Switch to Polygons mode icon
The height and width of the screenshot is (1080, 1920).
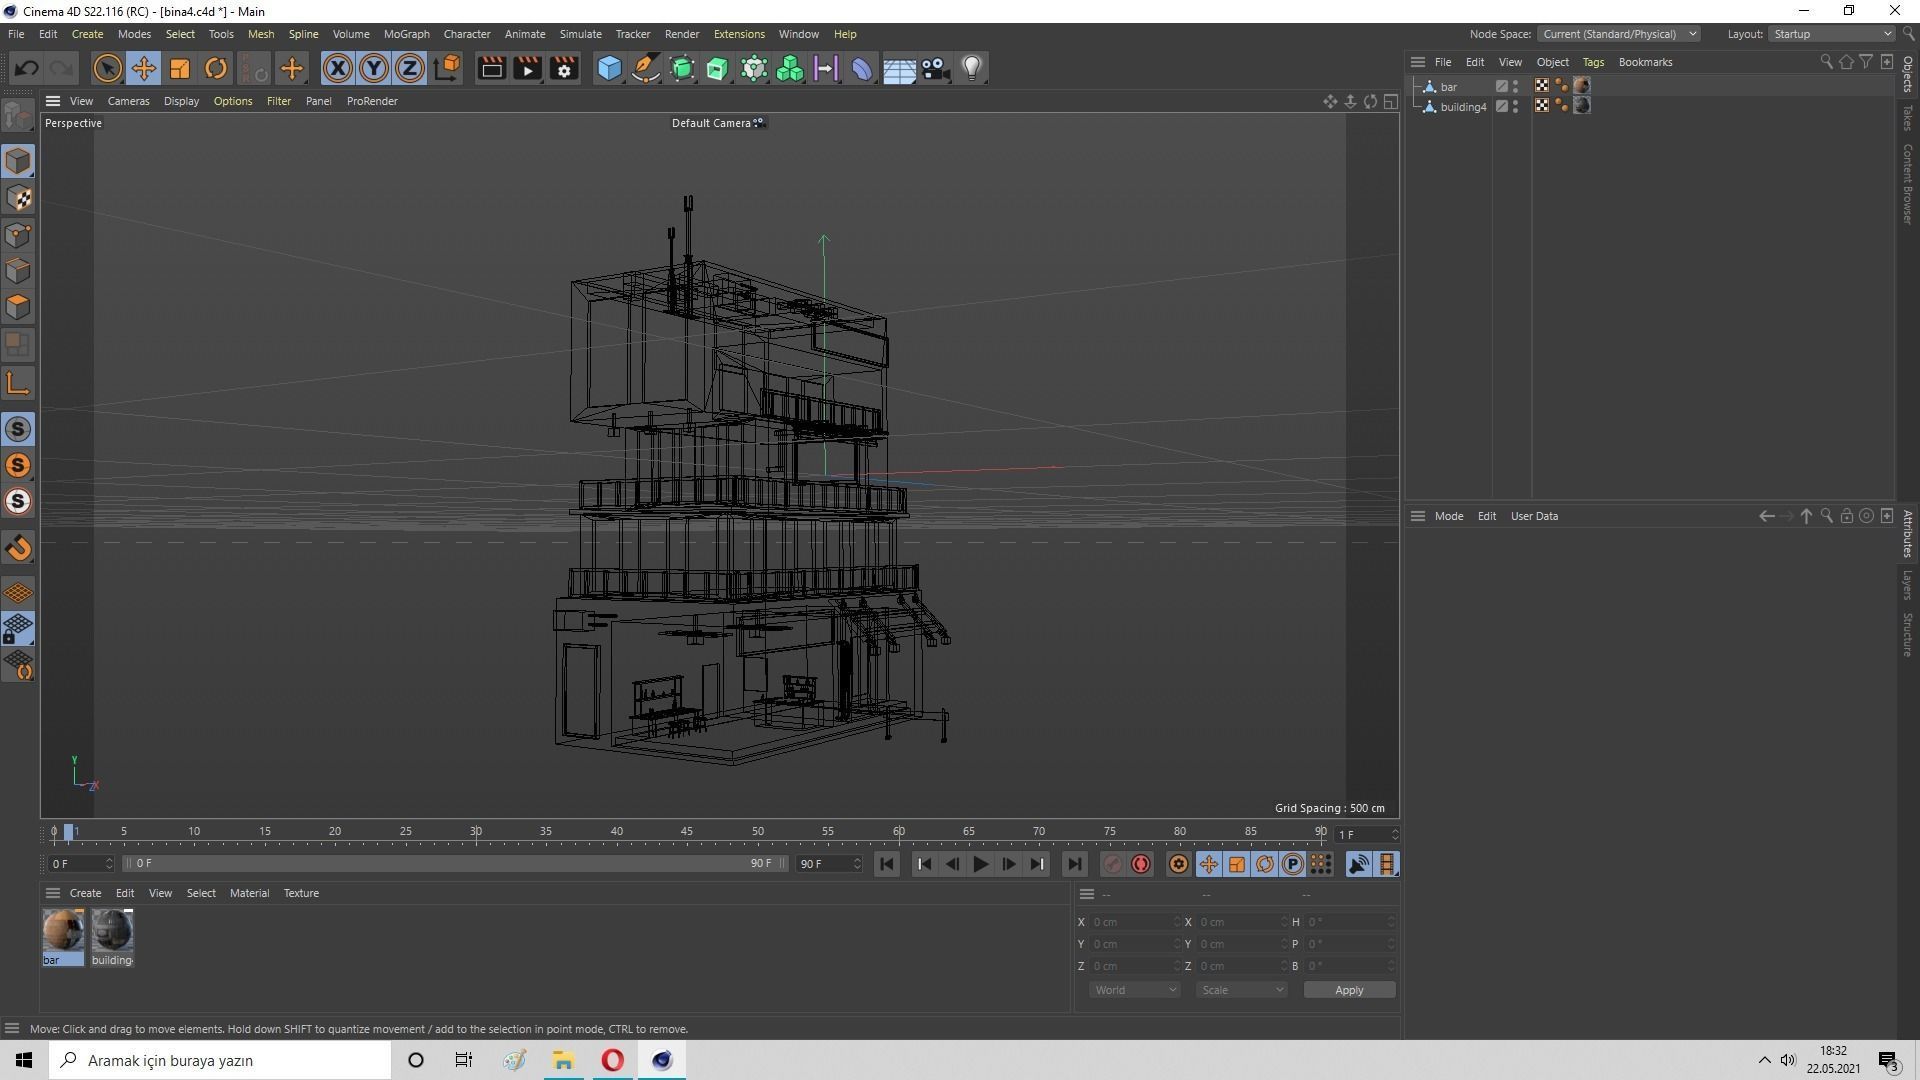pyautogui.click(x=18, y=307)
